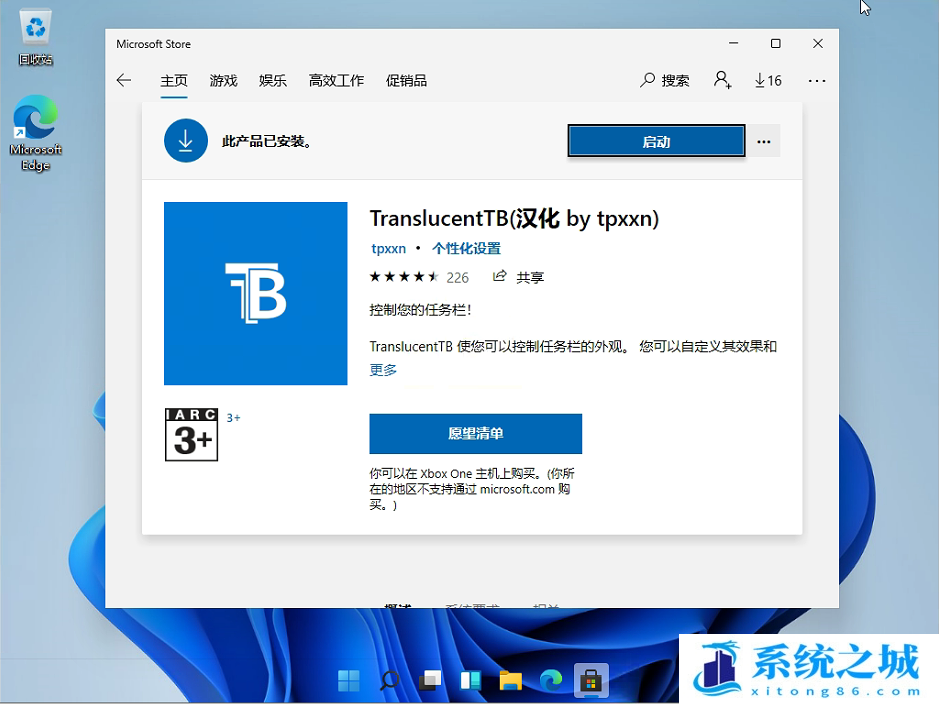This screenshot has width=939, height=704.
Task: Open the tpxxn publisher link
Action: point(389,248)
